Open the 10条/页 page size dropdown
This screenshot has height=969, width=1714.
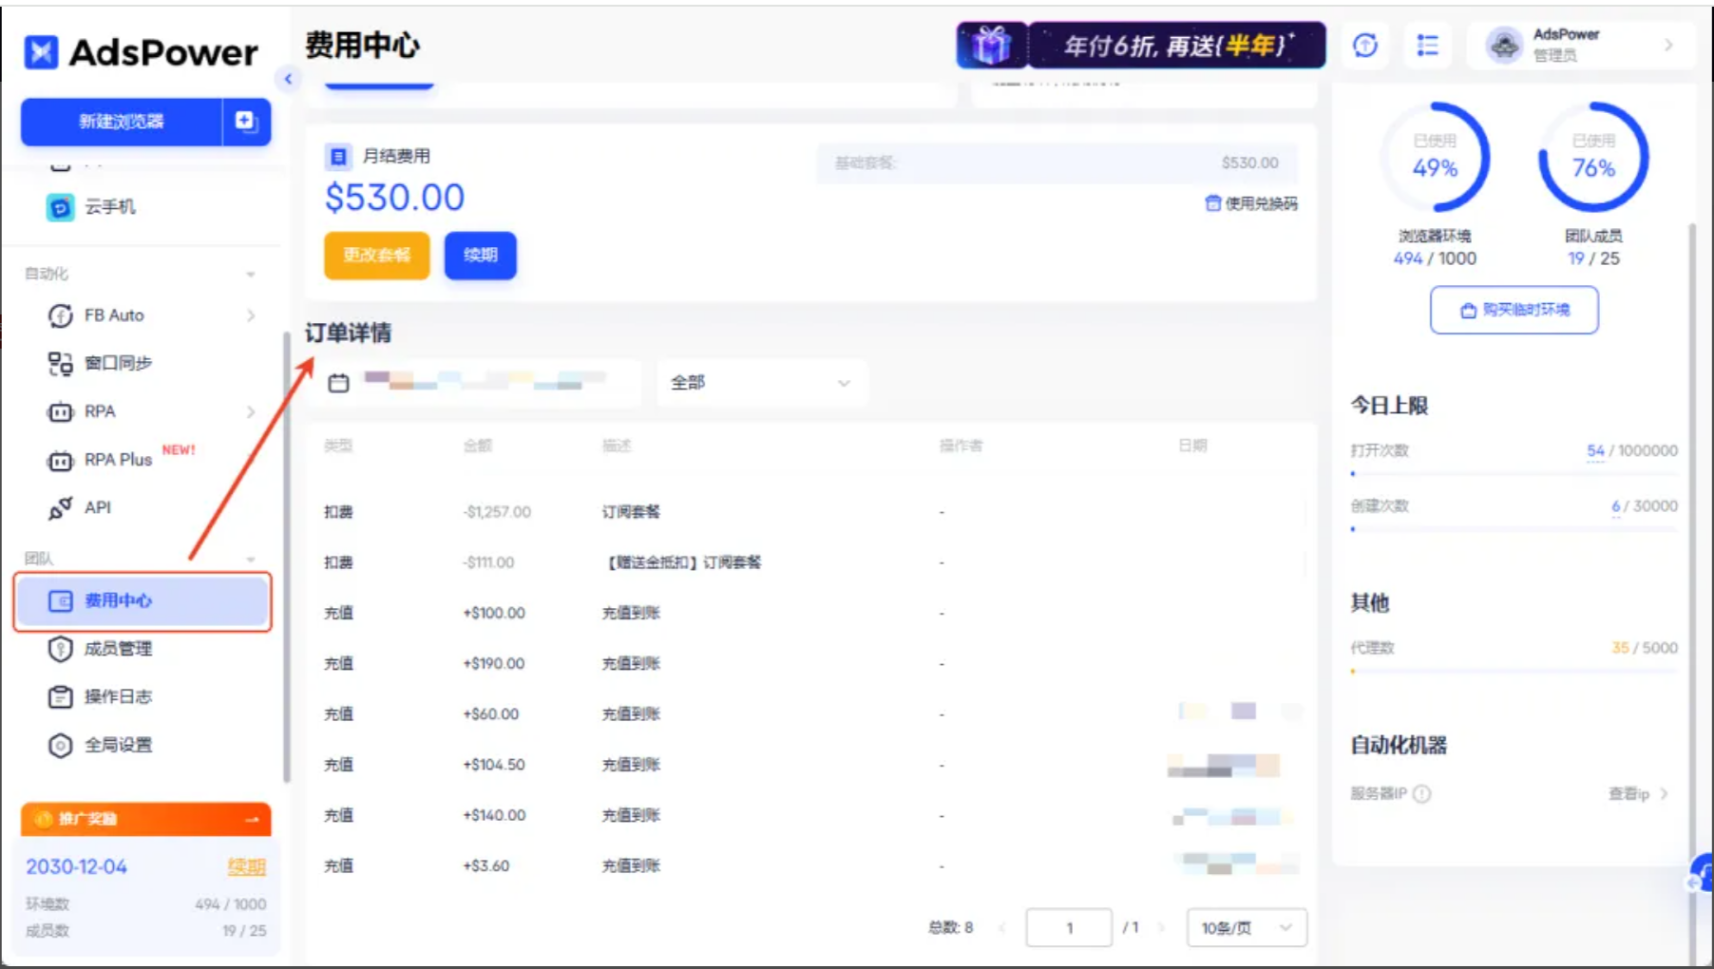[1245, 927]
